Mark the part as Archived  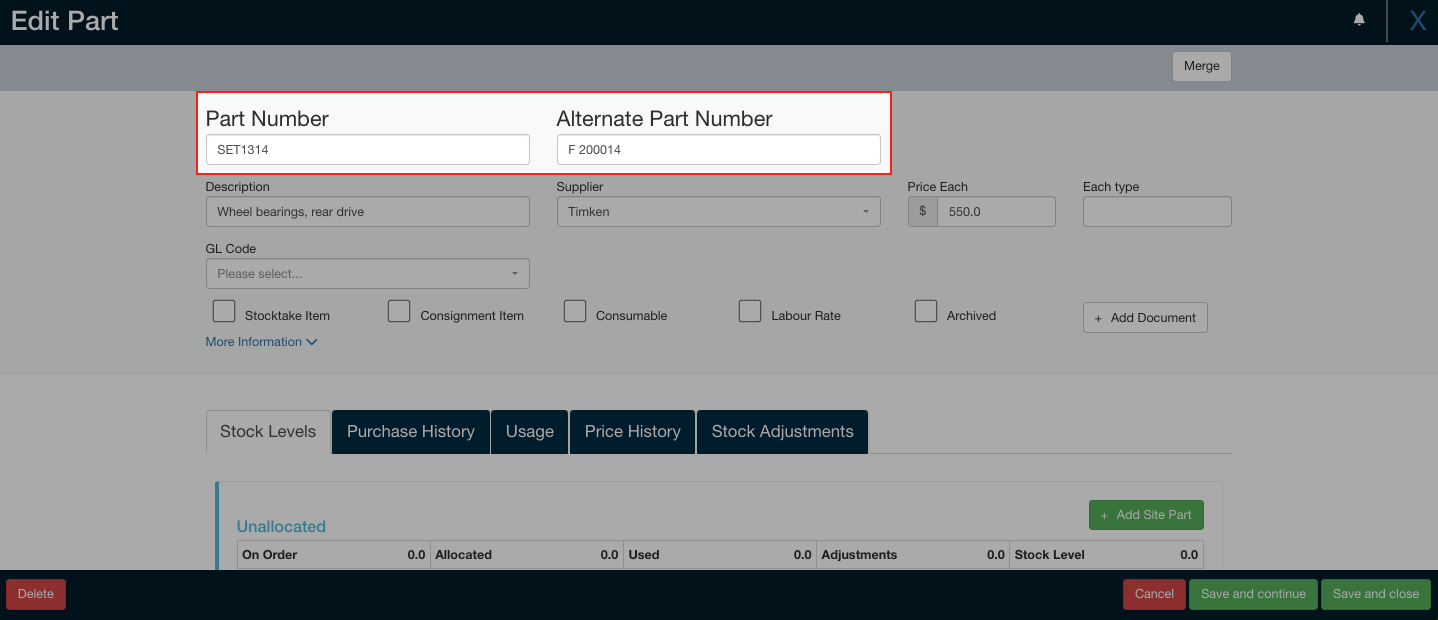point(925,311)
